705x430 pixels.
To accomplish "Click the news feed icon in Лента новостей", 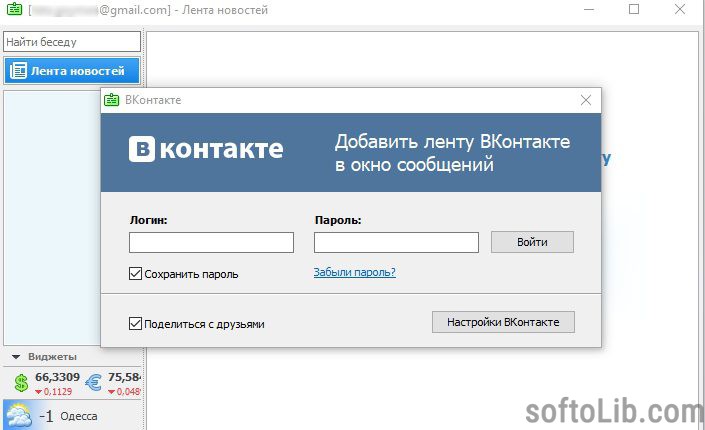I will tap(18, 71).
